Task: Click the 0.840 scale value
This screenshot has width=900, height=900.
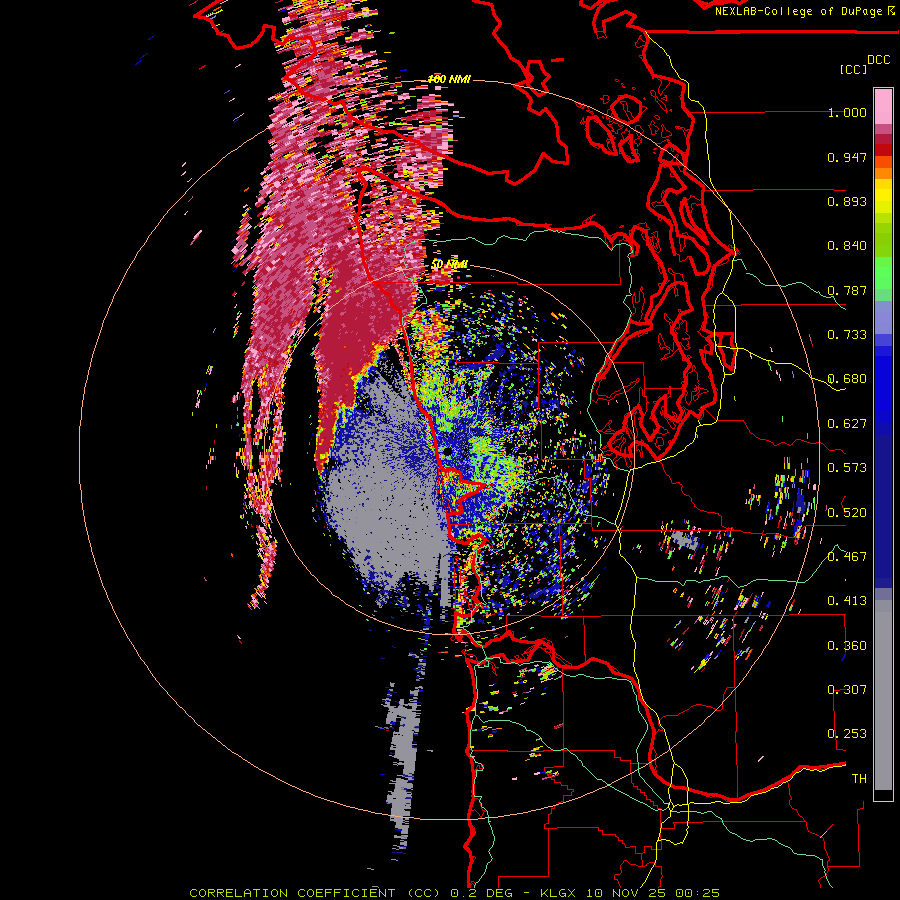Action: [847, 246]
